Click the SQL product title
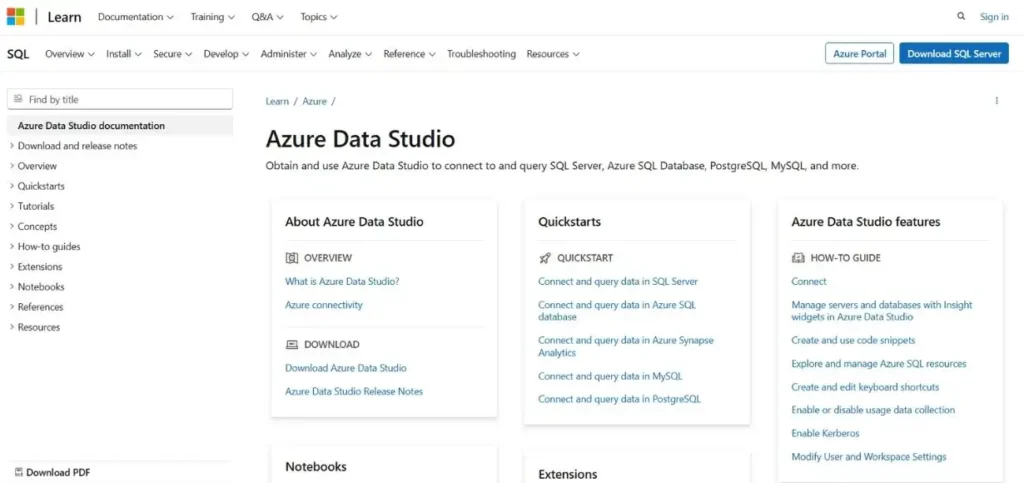The width and height of the screenshot is (1024, 483). [x=18, y=54]
